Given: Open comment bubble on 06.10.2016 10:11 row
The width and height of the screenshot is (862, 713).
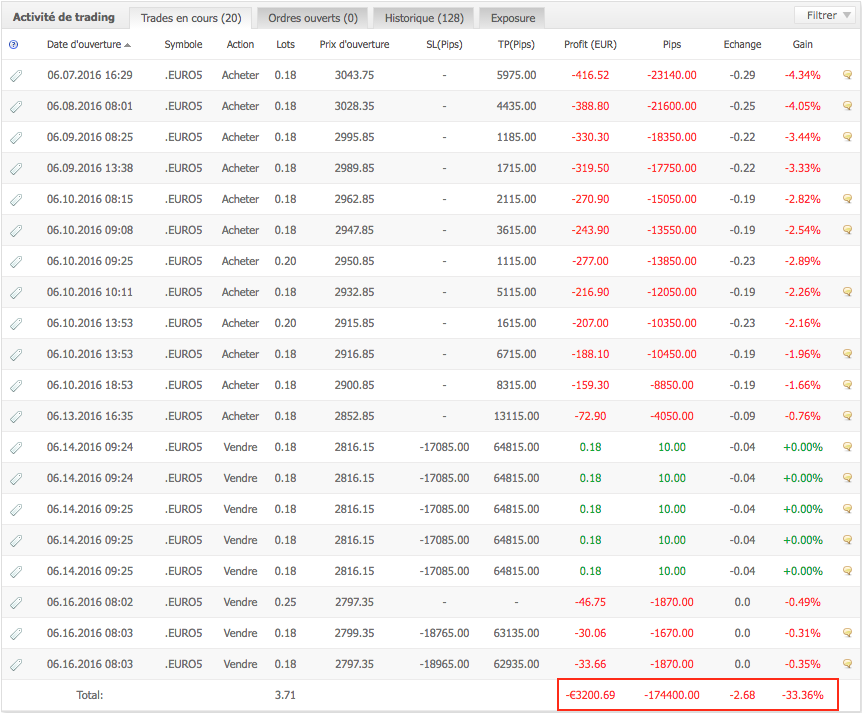Looking at the screenshot, I should click(x=848, y=292).
